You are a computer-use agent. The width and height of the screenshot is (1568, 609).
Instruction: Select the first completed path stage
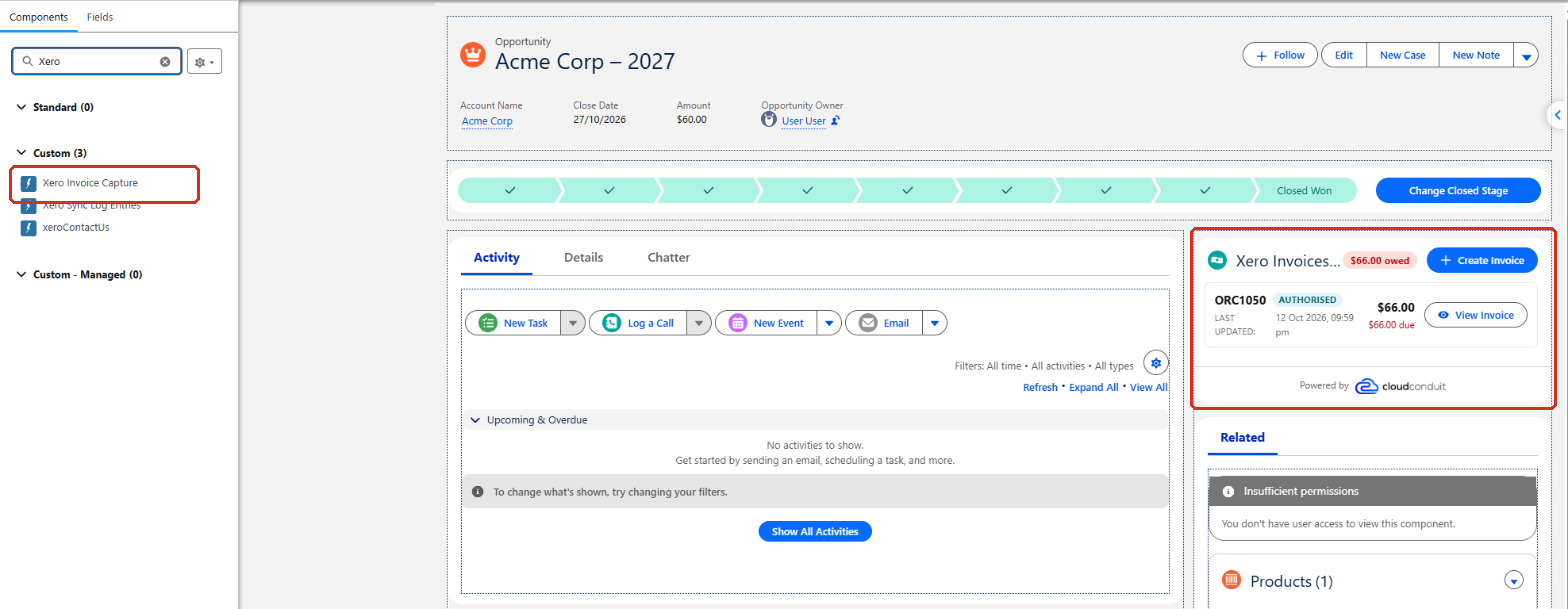pos(510,190)
